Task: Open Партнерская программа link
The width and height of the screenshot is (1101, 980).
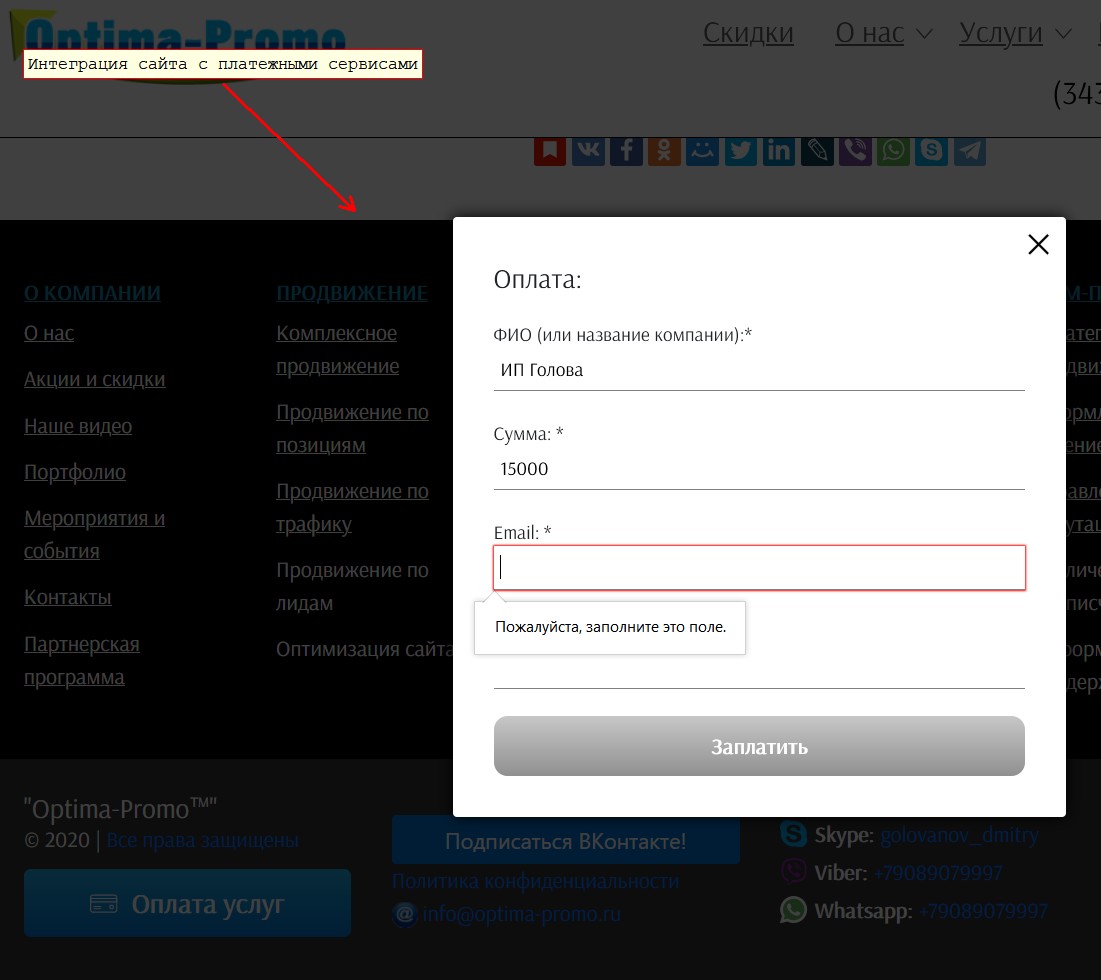Action: [81, 661]
